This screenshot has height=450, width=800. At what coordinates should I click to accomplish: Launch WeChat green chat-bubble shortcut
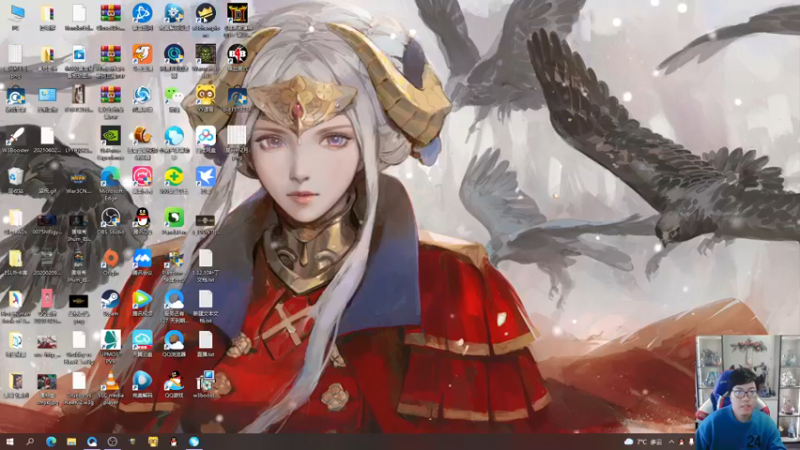[x=174, y=95]
